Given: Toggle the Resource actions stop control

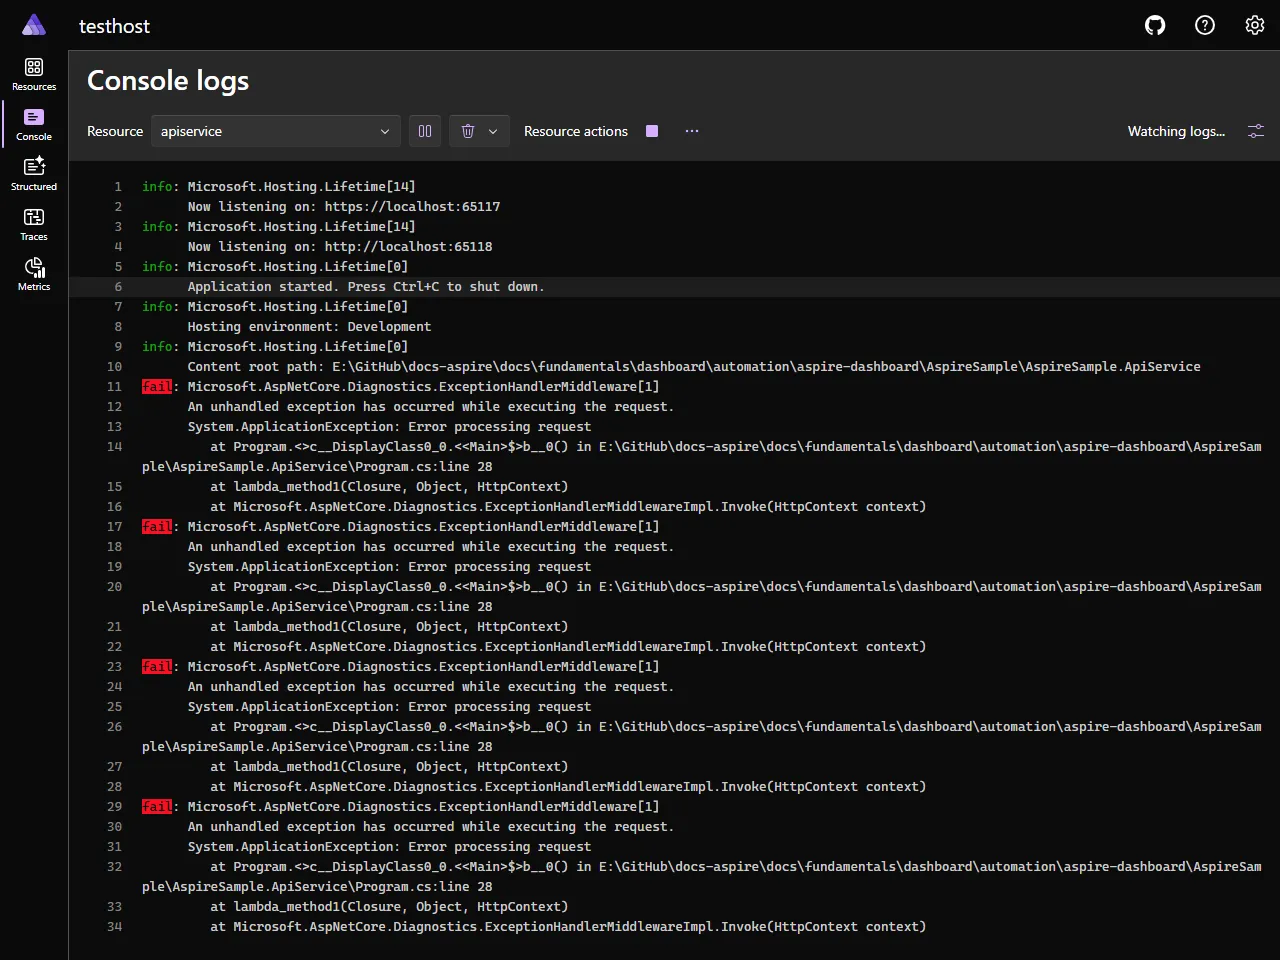Looking at the screenshot, I should tap(652, 131).
